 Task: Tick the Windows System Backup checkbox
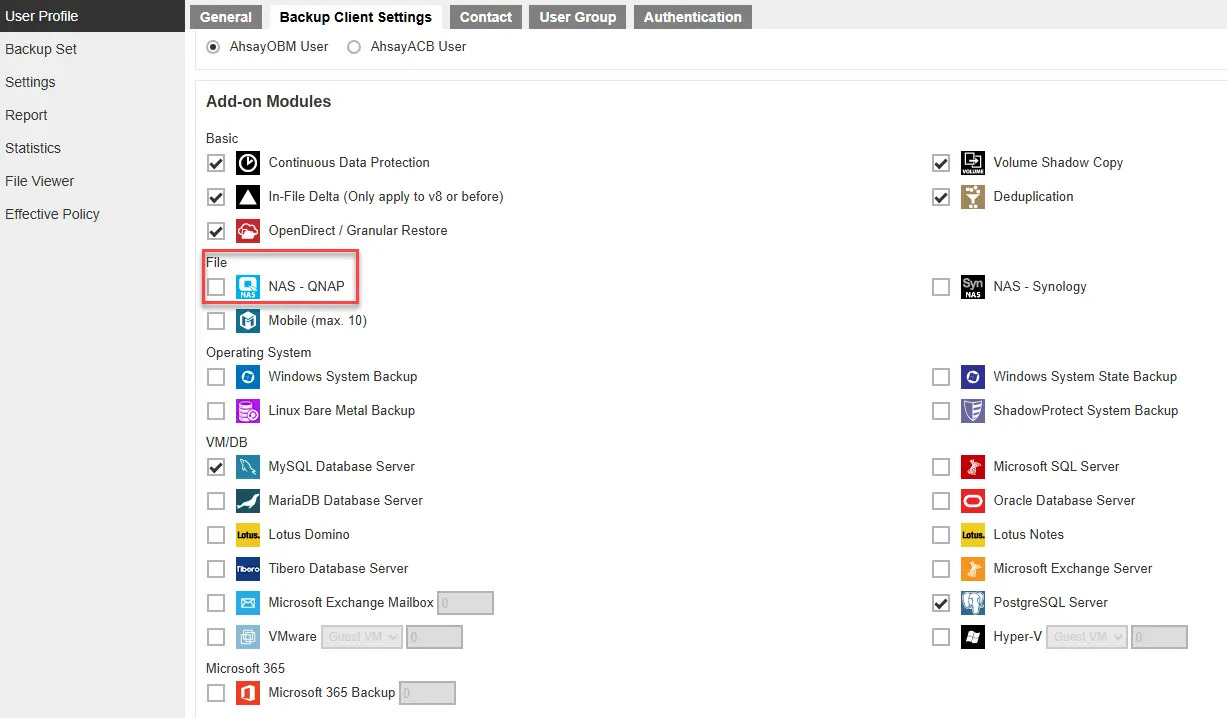[x=216, y=377]
